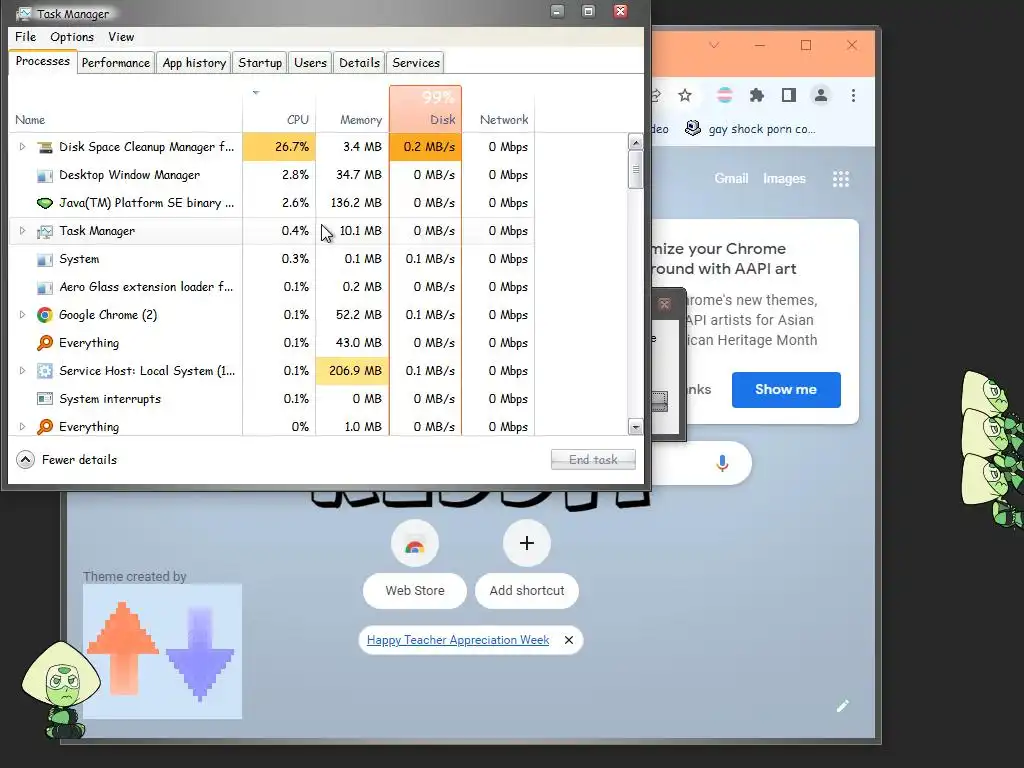Switch to the Startup tab
The height and width of the screenshot is (768, 1024).
pos(260,63)
